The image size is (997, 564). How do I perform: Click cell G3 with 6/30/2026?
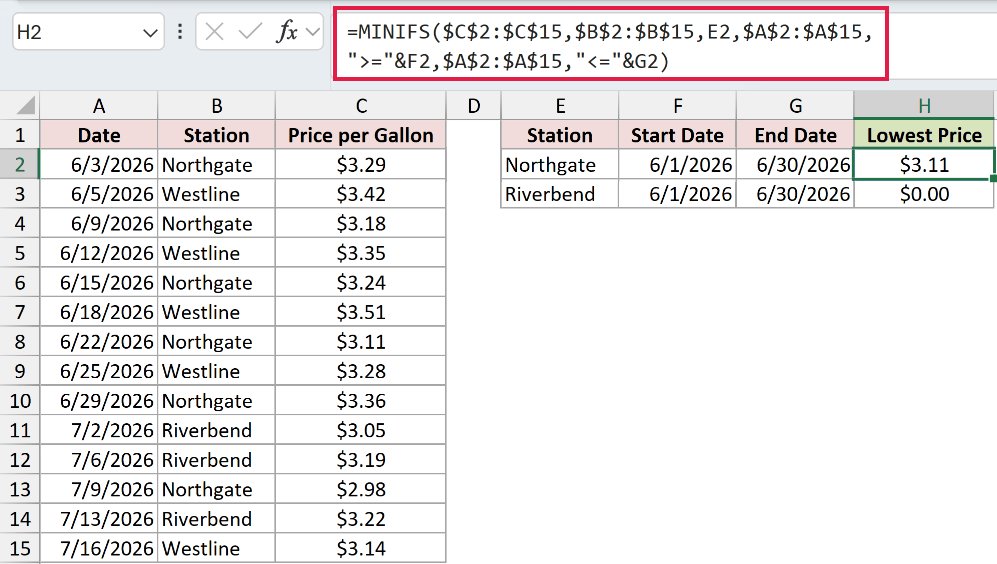pyautogui.click(x=795, y=194)
